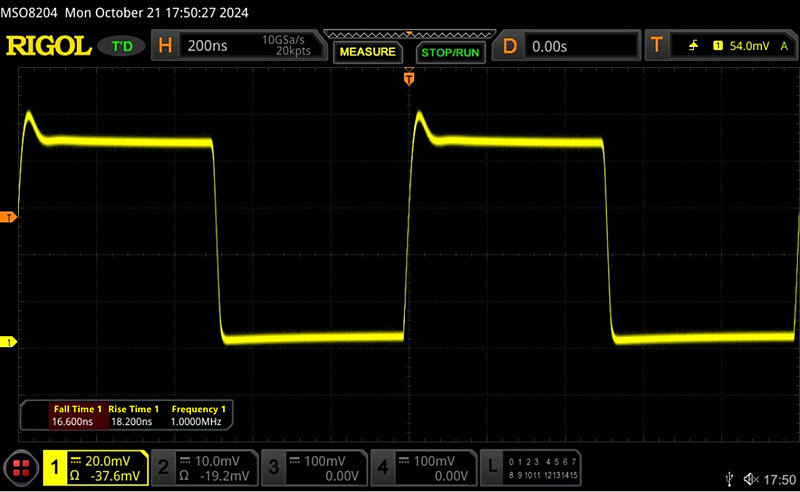Click the yellow channel 1 ground marker
Screen dimensions: 800x492
click(8, 341)
